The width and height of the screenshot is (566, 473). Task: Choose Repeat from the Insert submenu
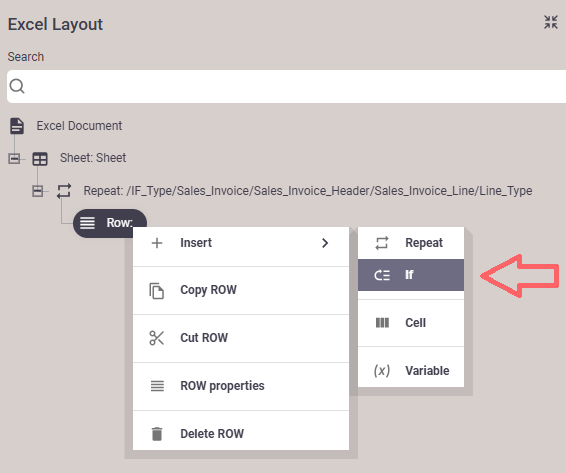pyautogui.click(x=411, y=243)
